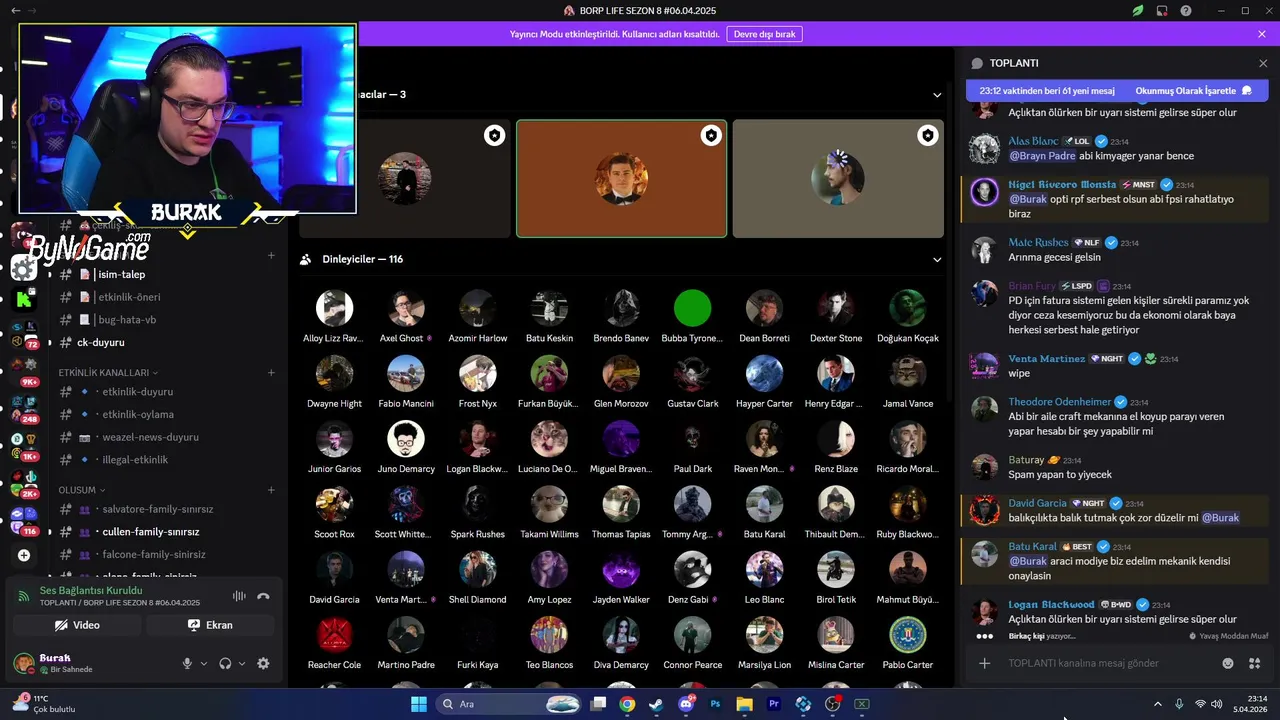Viewport: 1280px width, 720px height.
Task: Collapse the speakers section chevron
Action: (x=937, y=95)
